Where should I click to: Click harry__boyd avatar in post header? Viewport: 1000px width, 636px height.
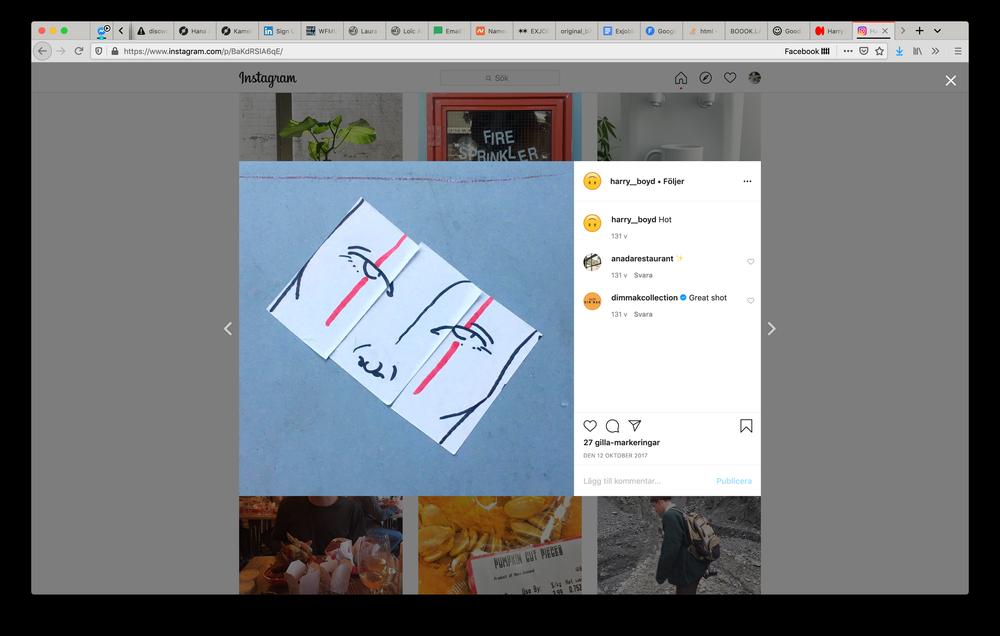point(592,181)
